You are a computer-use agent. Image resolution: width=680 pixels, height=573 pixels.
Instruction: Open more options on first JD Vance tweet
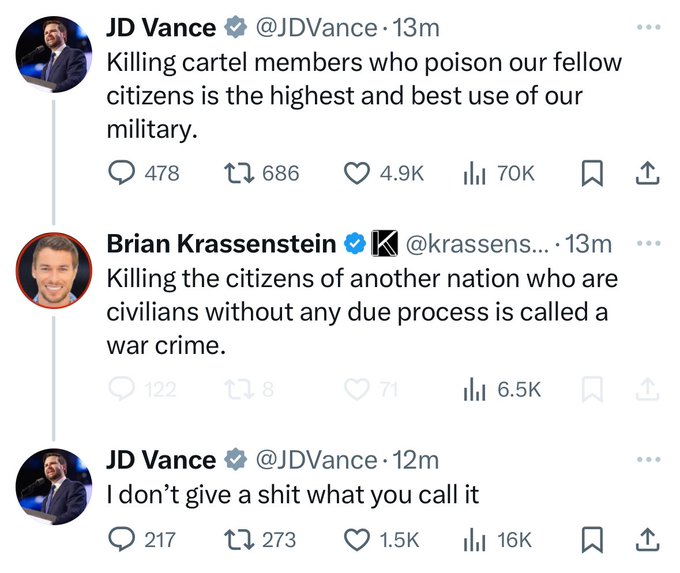point(648,27)
